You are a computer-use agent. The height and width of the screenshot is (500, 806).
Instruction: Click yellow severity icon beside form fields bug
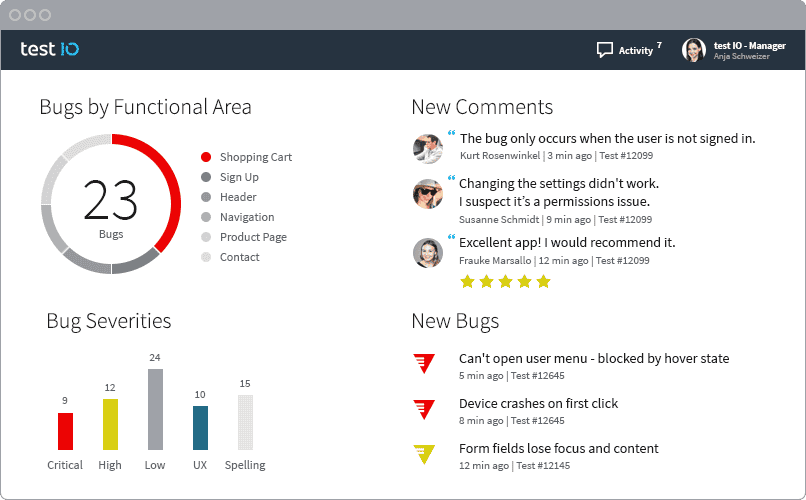coord(424,454)
